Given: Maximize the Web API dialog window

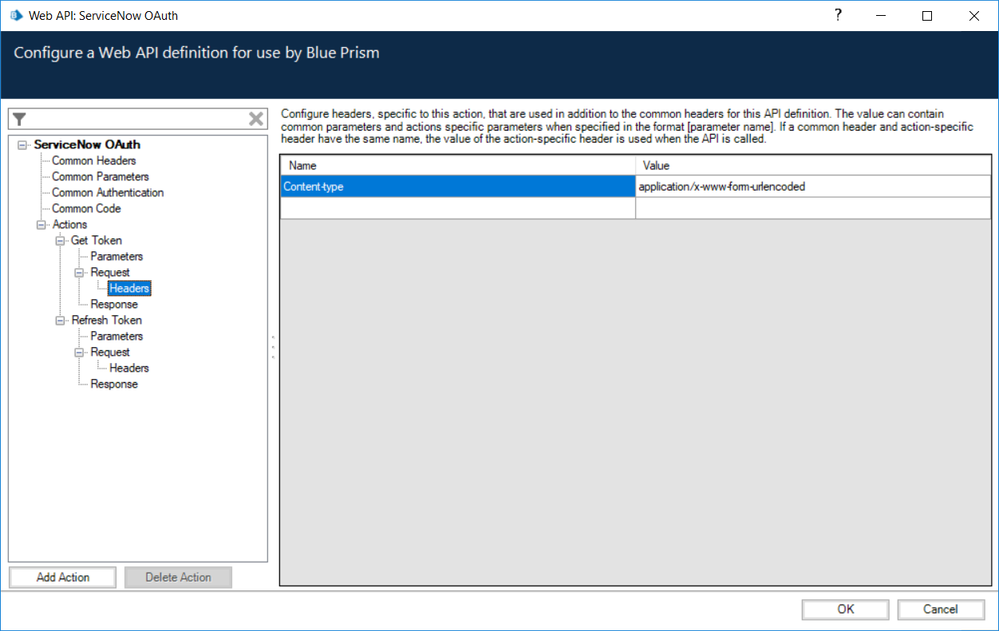Looking at the screenshot, I should coord(927,16).
